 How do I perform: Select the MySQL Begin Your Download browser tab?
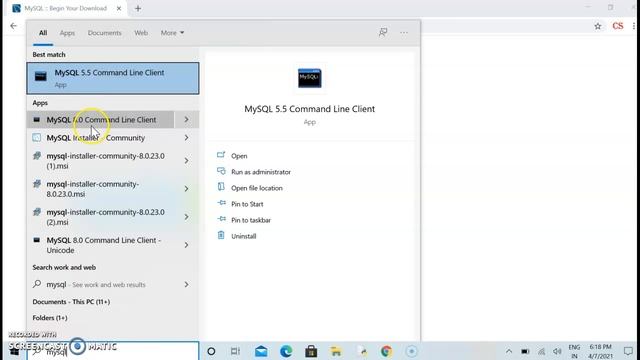65,9
